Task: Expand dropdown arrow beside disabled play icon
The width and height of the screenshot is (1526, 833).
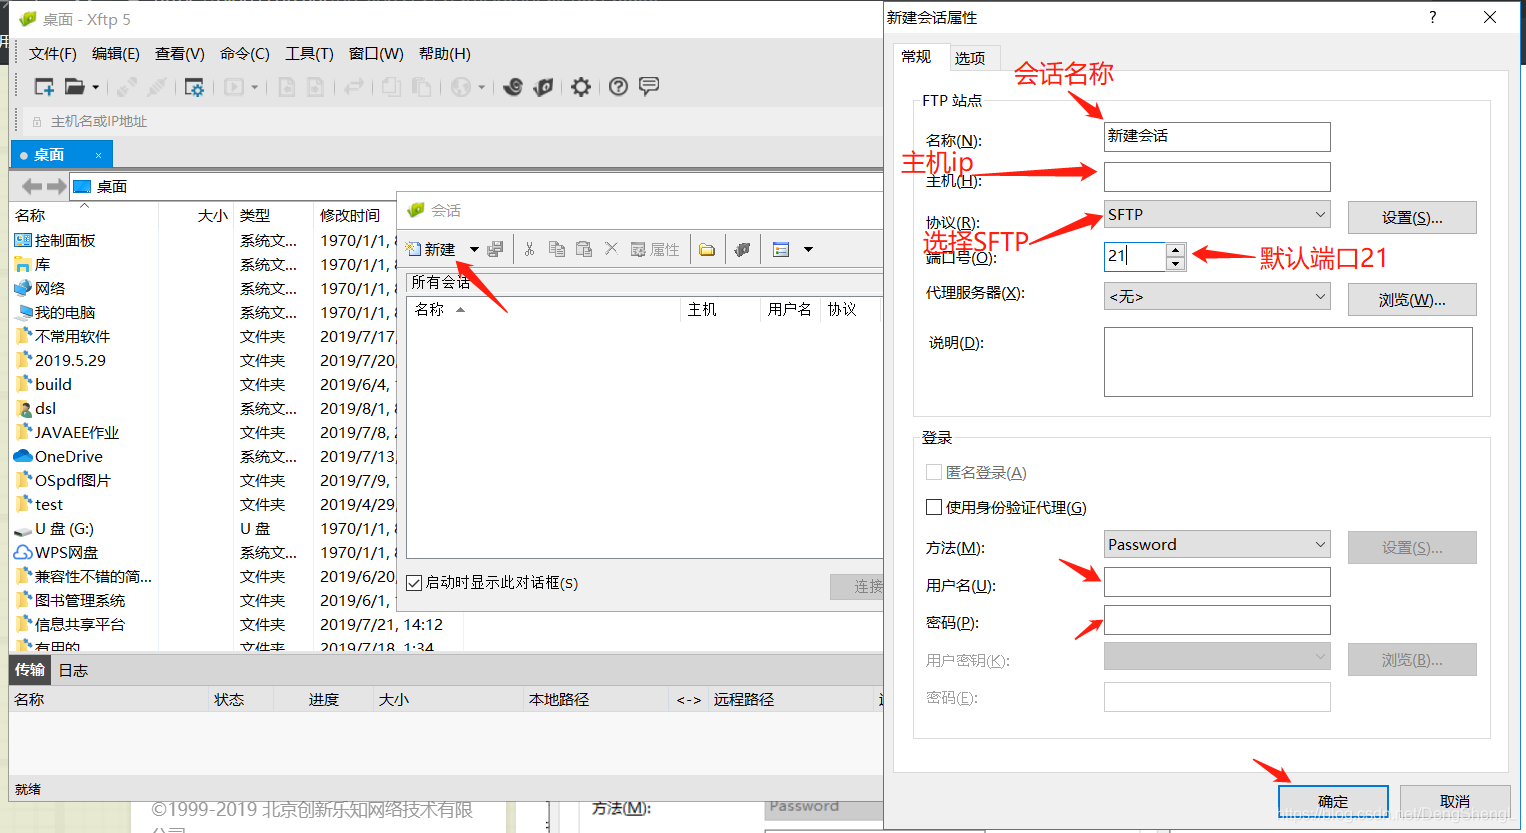Action: pyautogui.click(x=255, y=87)
